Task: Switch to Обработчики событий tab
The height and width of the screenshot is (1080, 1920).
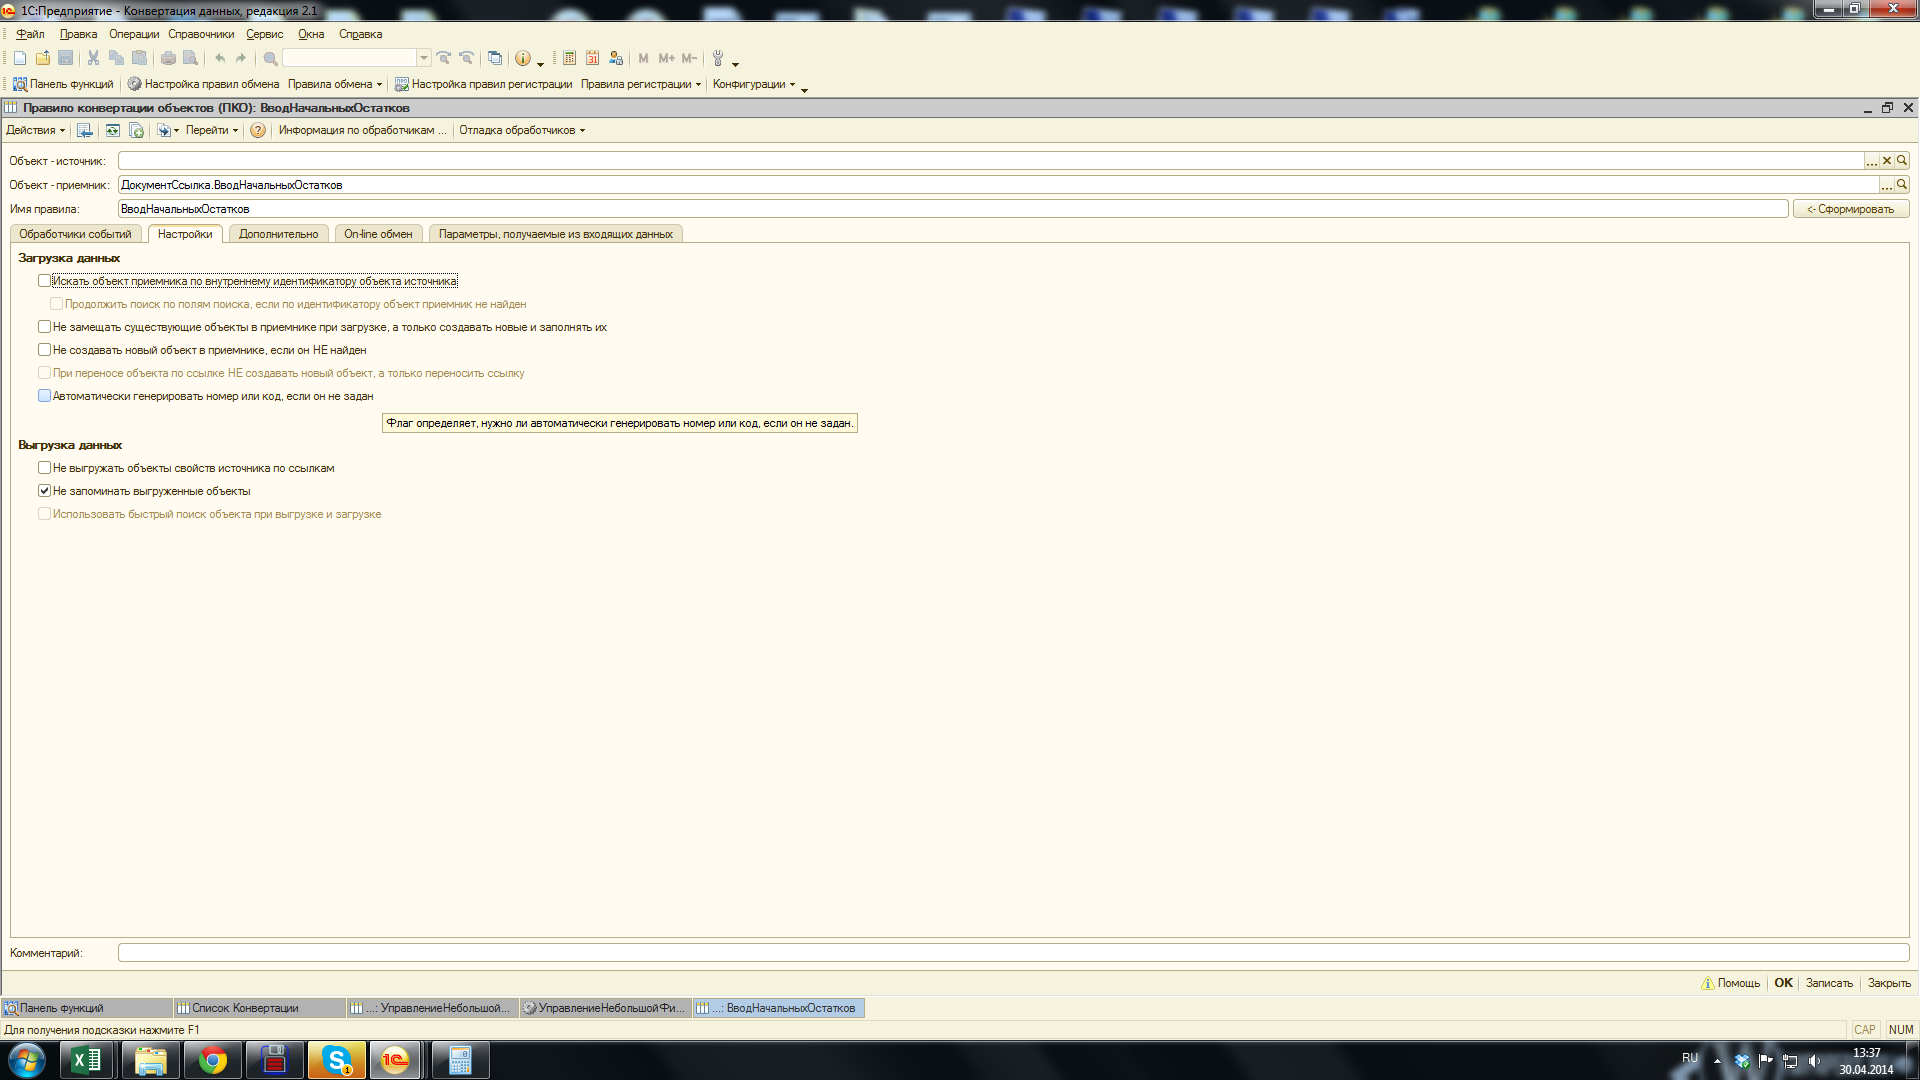Action: (75, 234)
